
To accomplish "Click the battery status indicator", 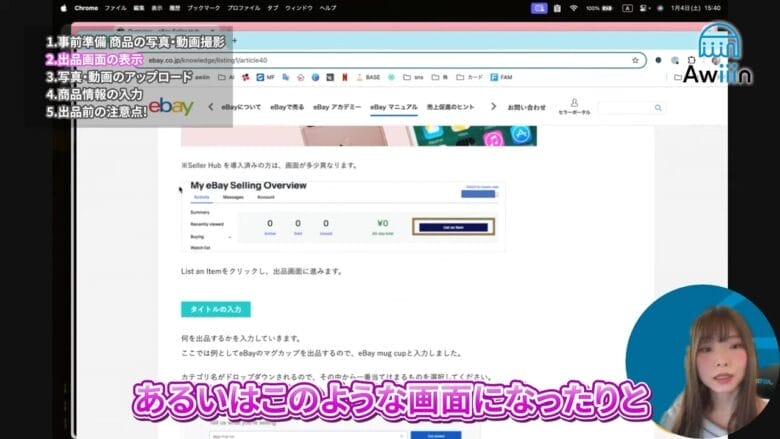I will pos(599,8).
